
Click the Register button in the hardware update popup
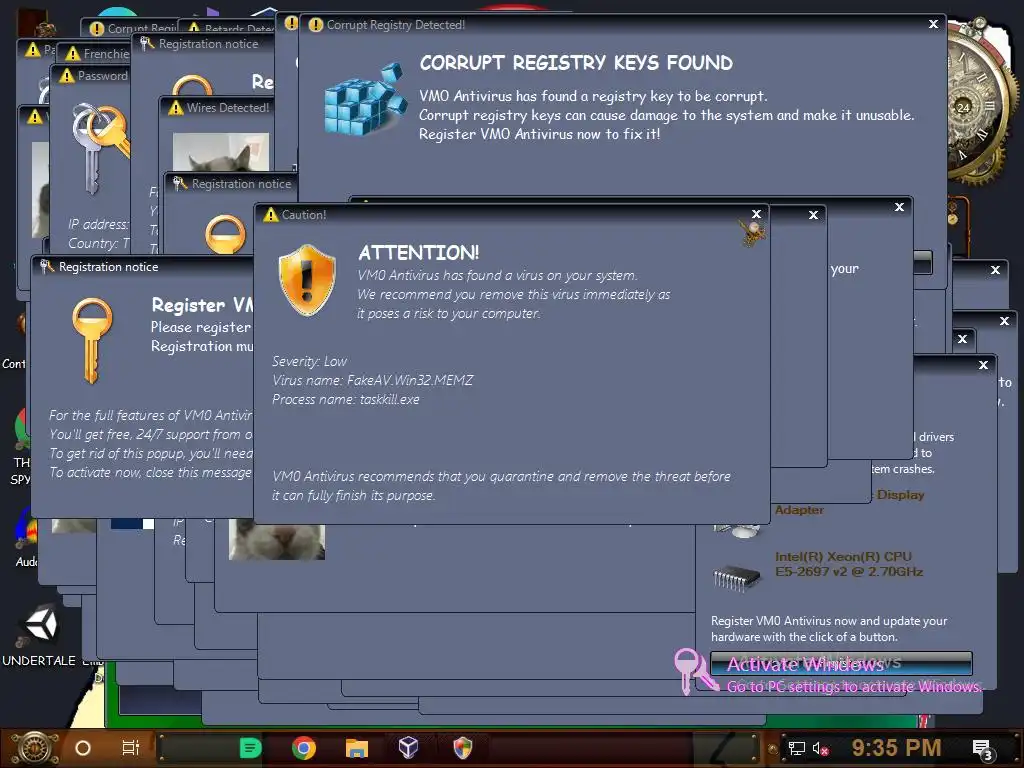pyautogui.click(x=841, y=664)
